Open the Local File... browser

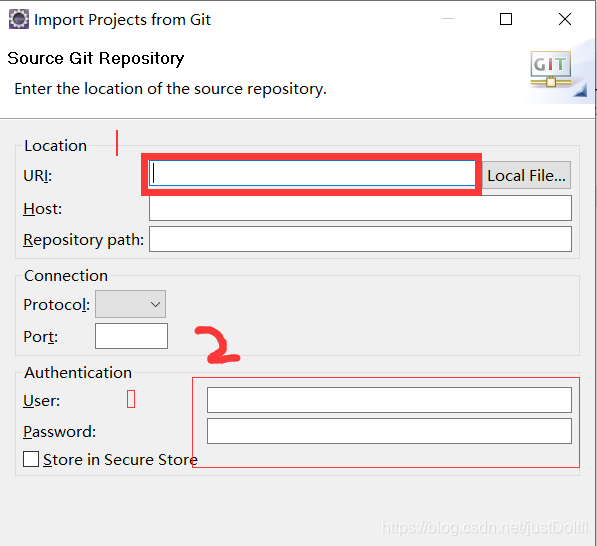click(526, 175)
